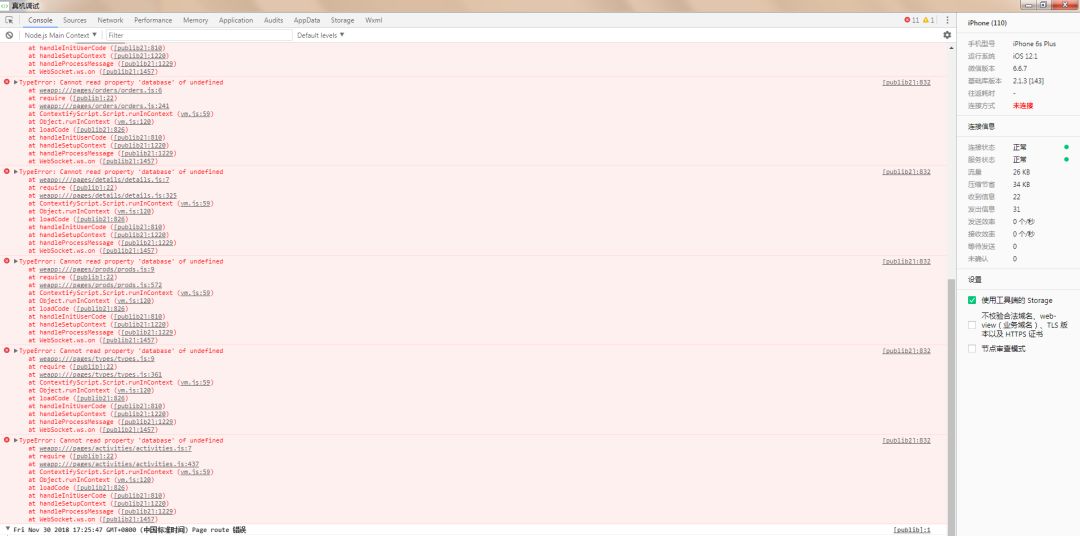Screen dimensions: 1080x536
Task: Enable the 节点审查模式 checkbox
Action: tap(972, 349)
